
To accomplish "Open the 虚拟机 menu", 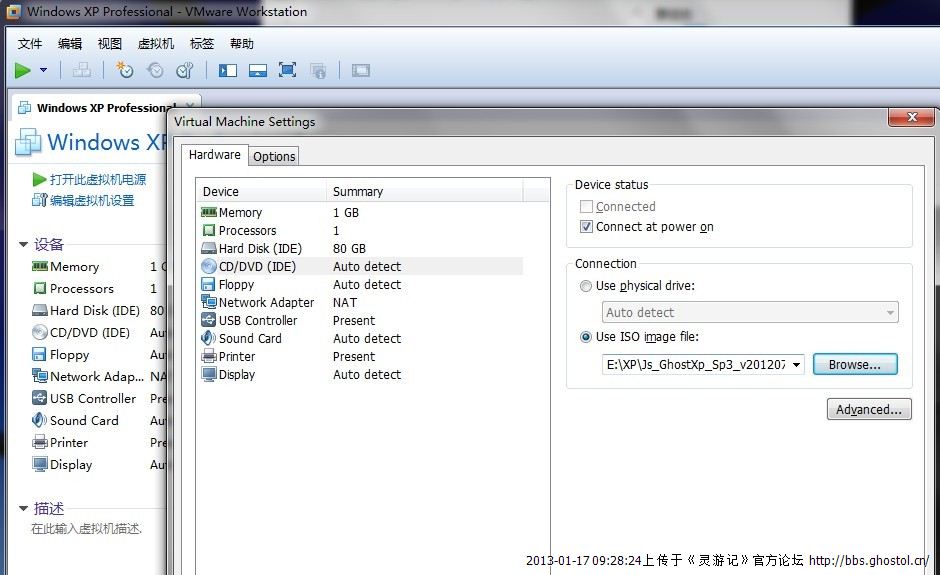I will click(155, 44).
